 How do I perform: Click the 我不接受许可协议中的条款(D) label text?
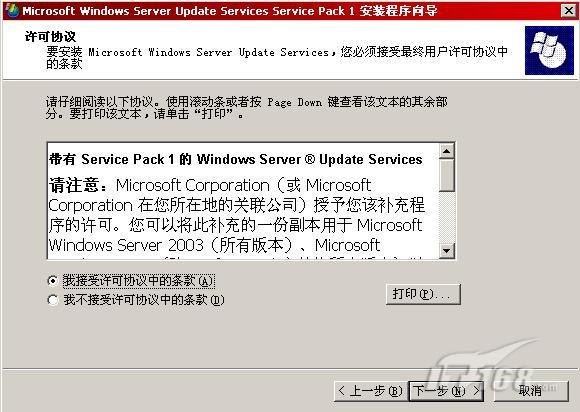tap(144, 300)
